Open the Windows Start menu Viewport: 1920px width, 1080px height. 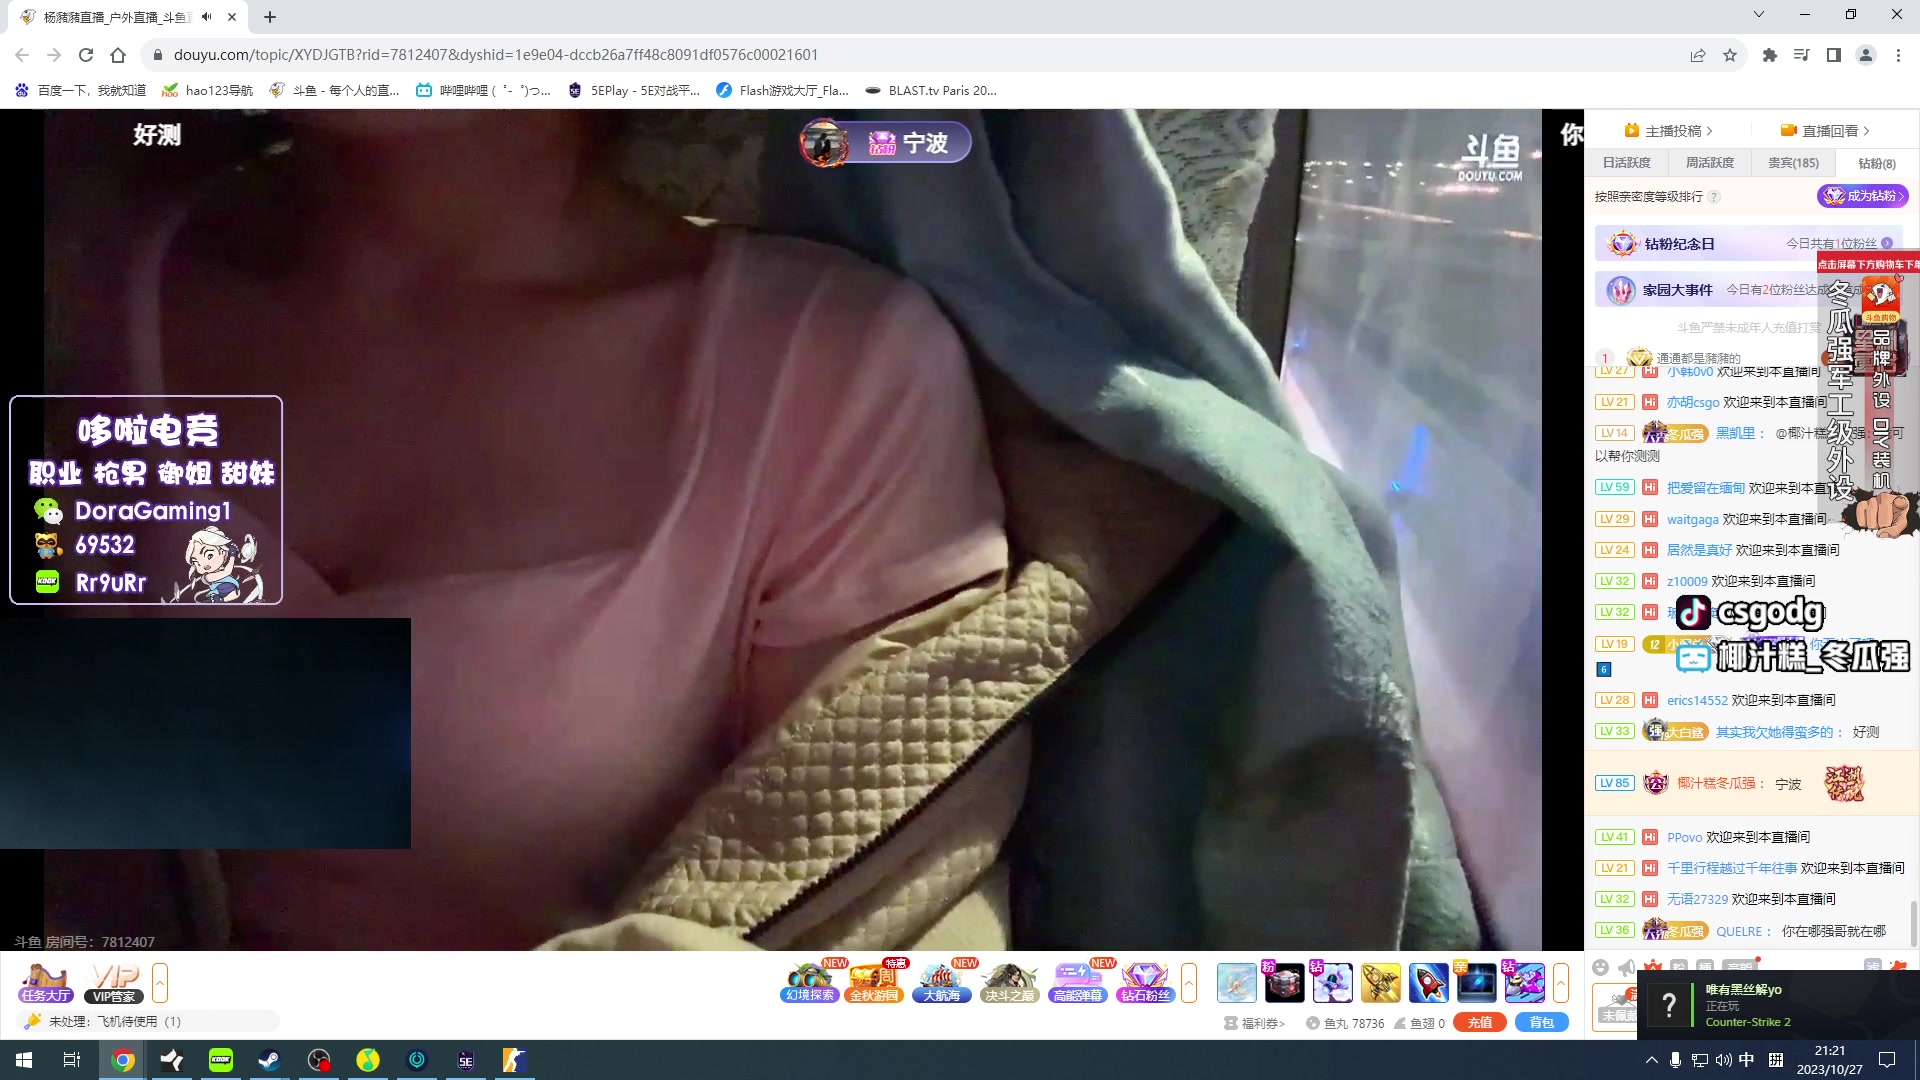(24, 1060)
